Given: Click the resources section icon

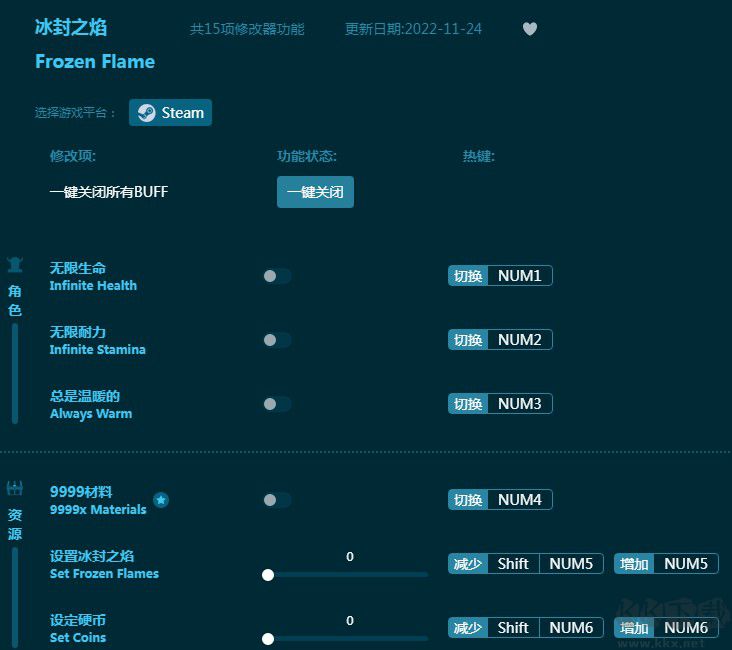Looking at the screenshot, I should [x=15, y=489].
